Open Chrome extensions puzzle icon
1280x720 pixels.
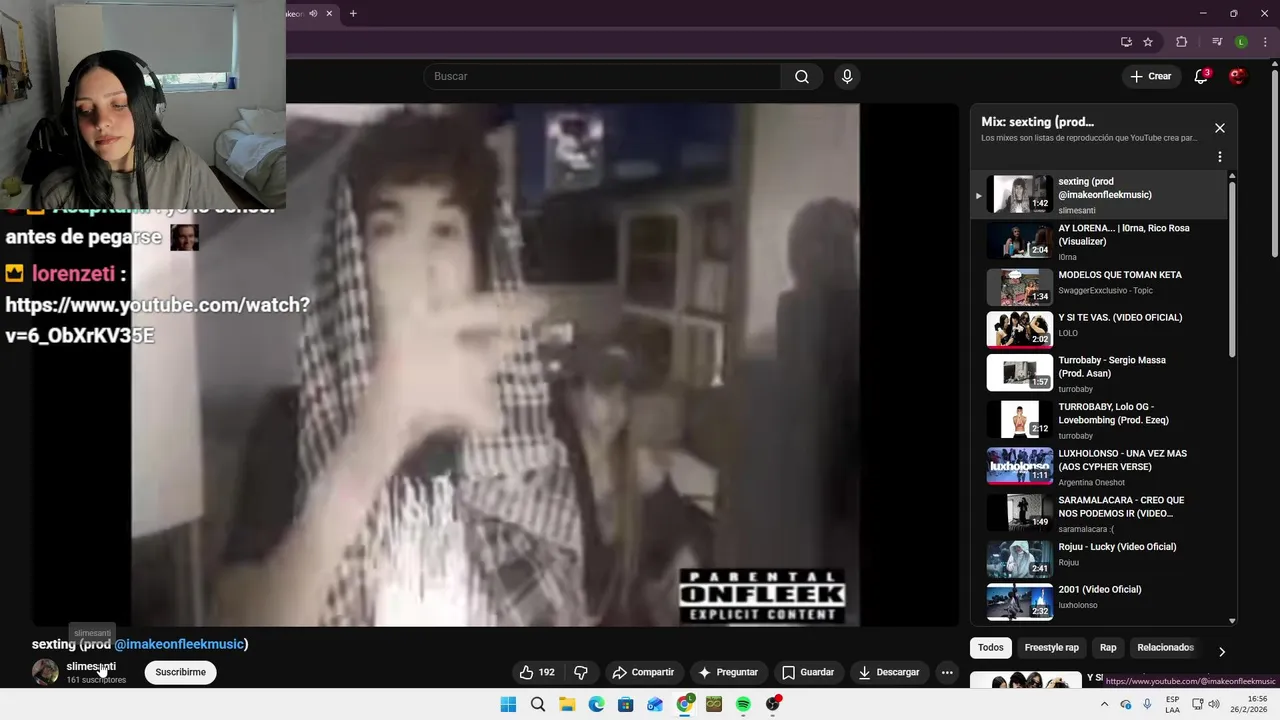pyautogui.click(x=1181, y=42)
